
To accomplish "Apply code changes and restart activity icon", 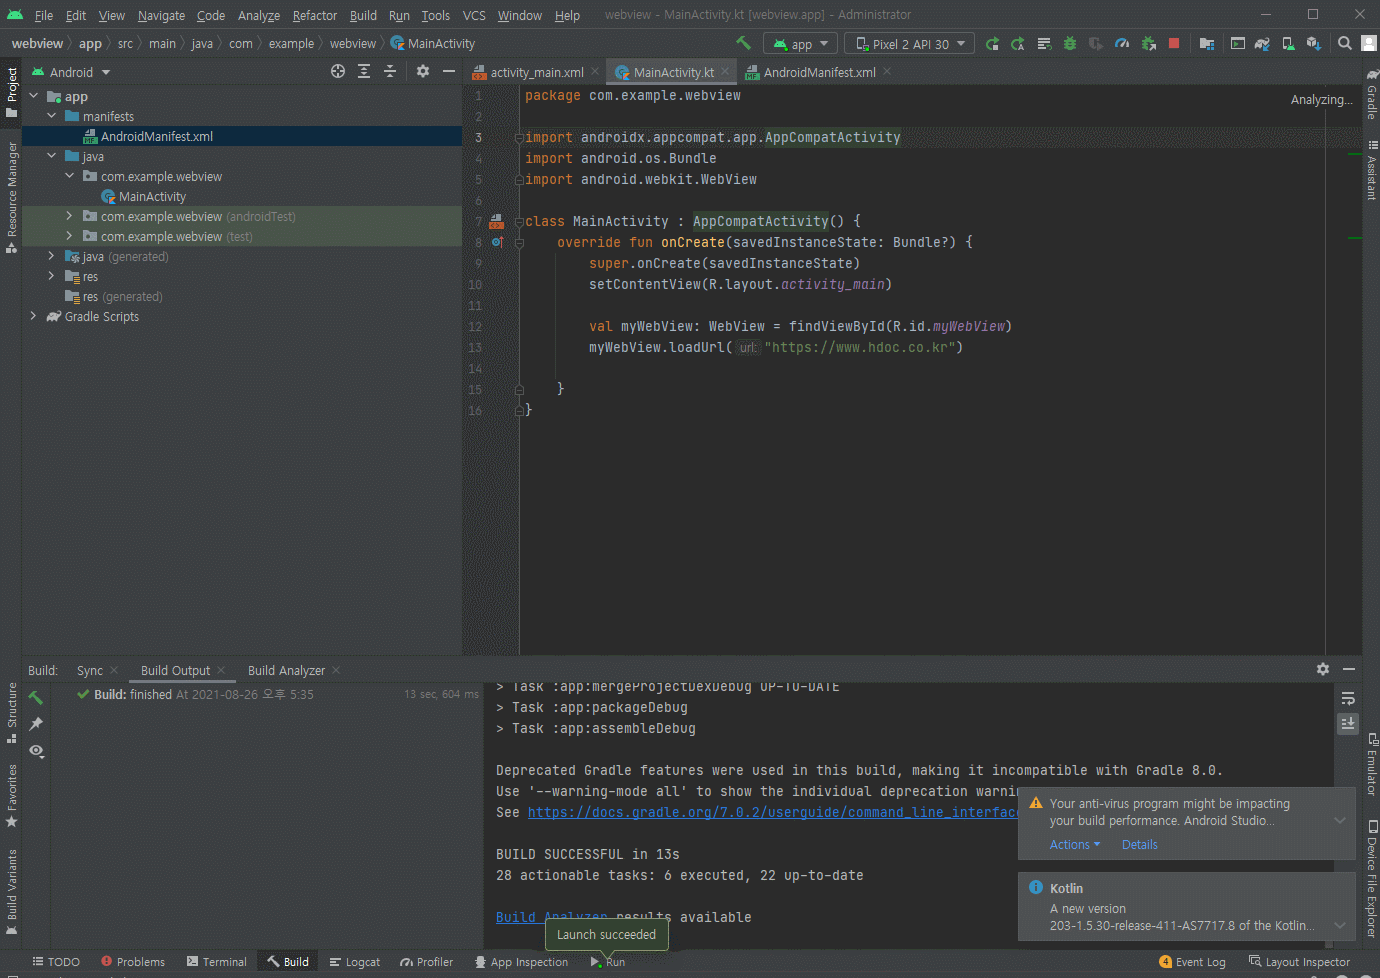I will [x=1018, y=44].
